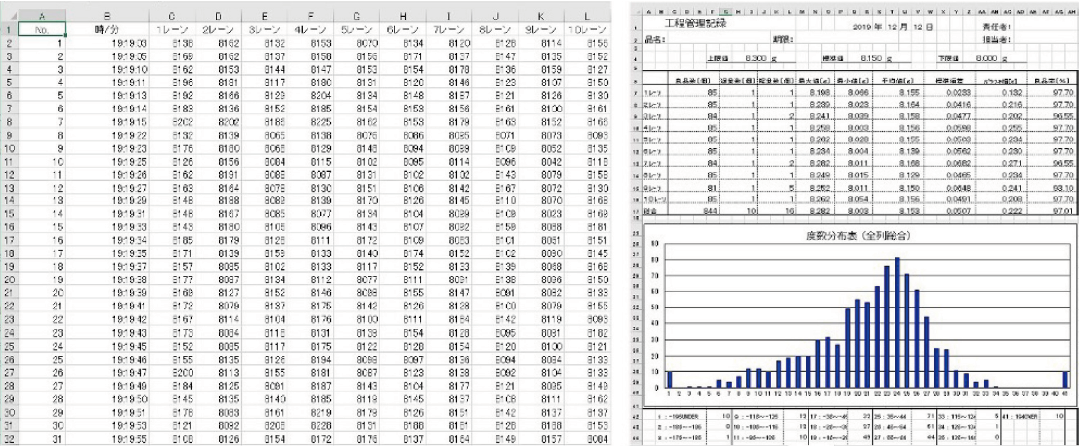Select column A header in the left sheet
This screenshot has width=1080, height=446.
click(43, 16)
